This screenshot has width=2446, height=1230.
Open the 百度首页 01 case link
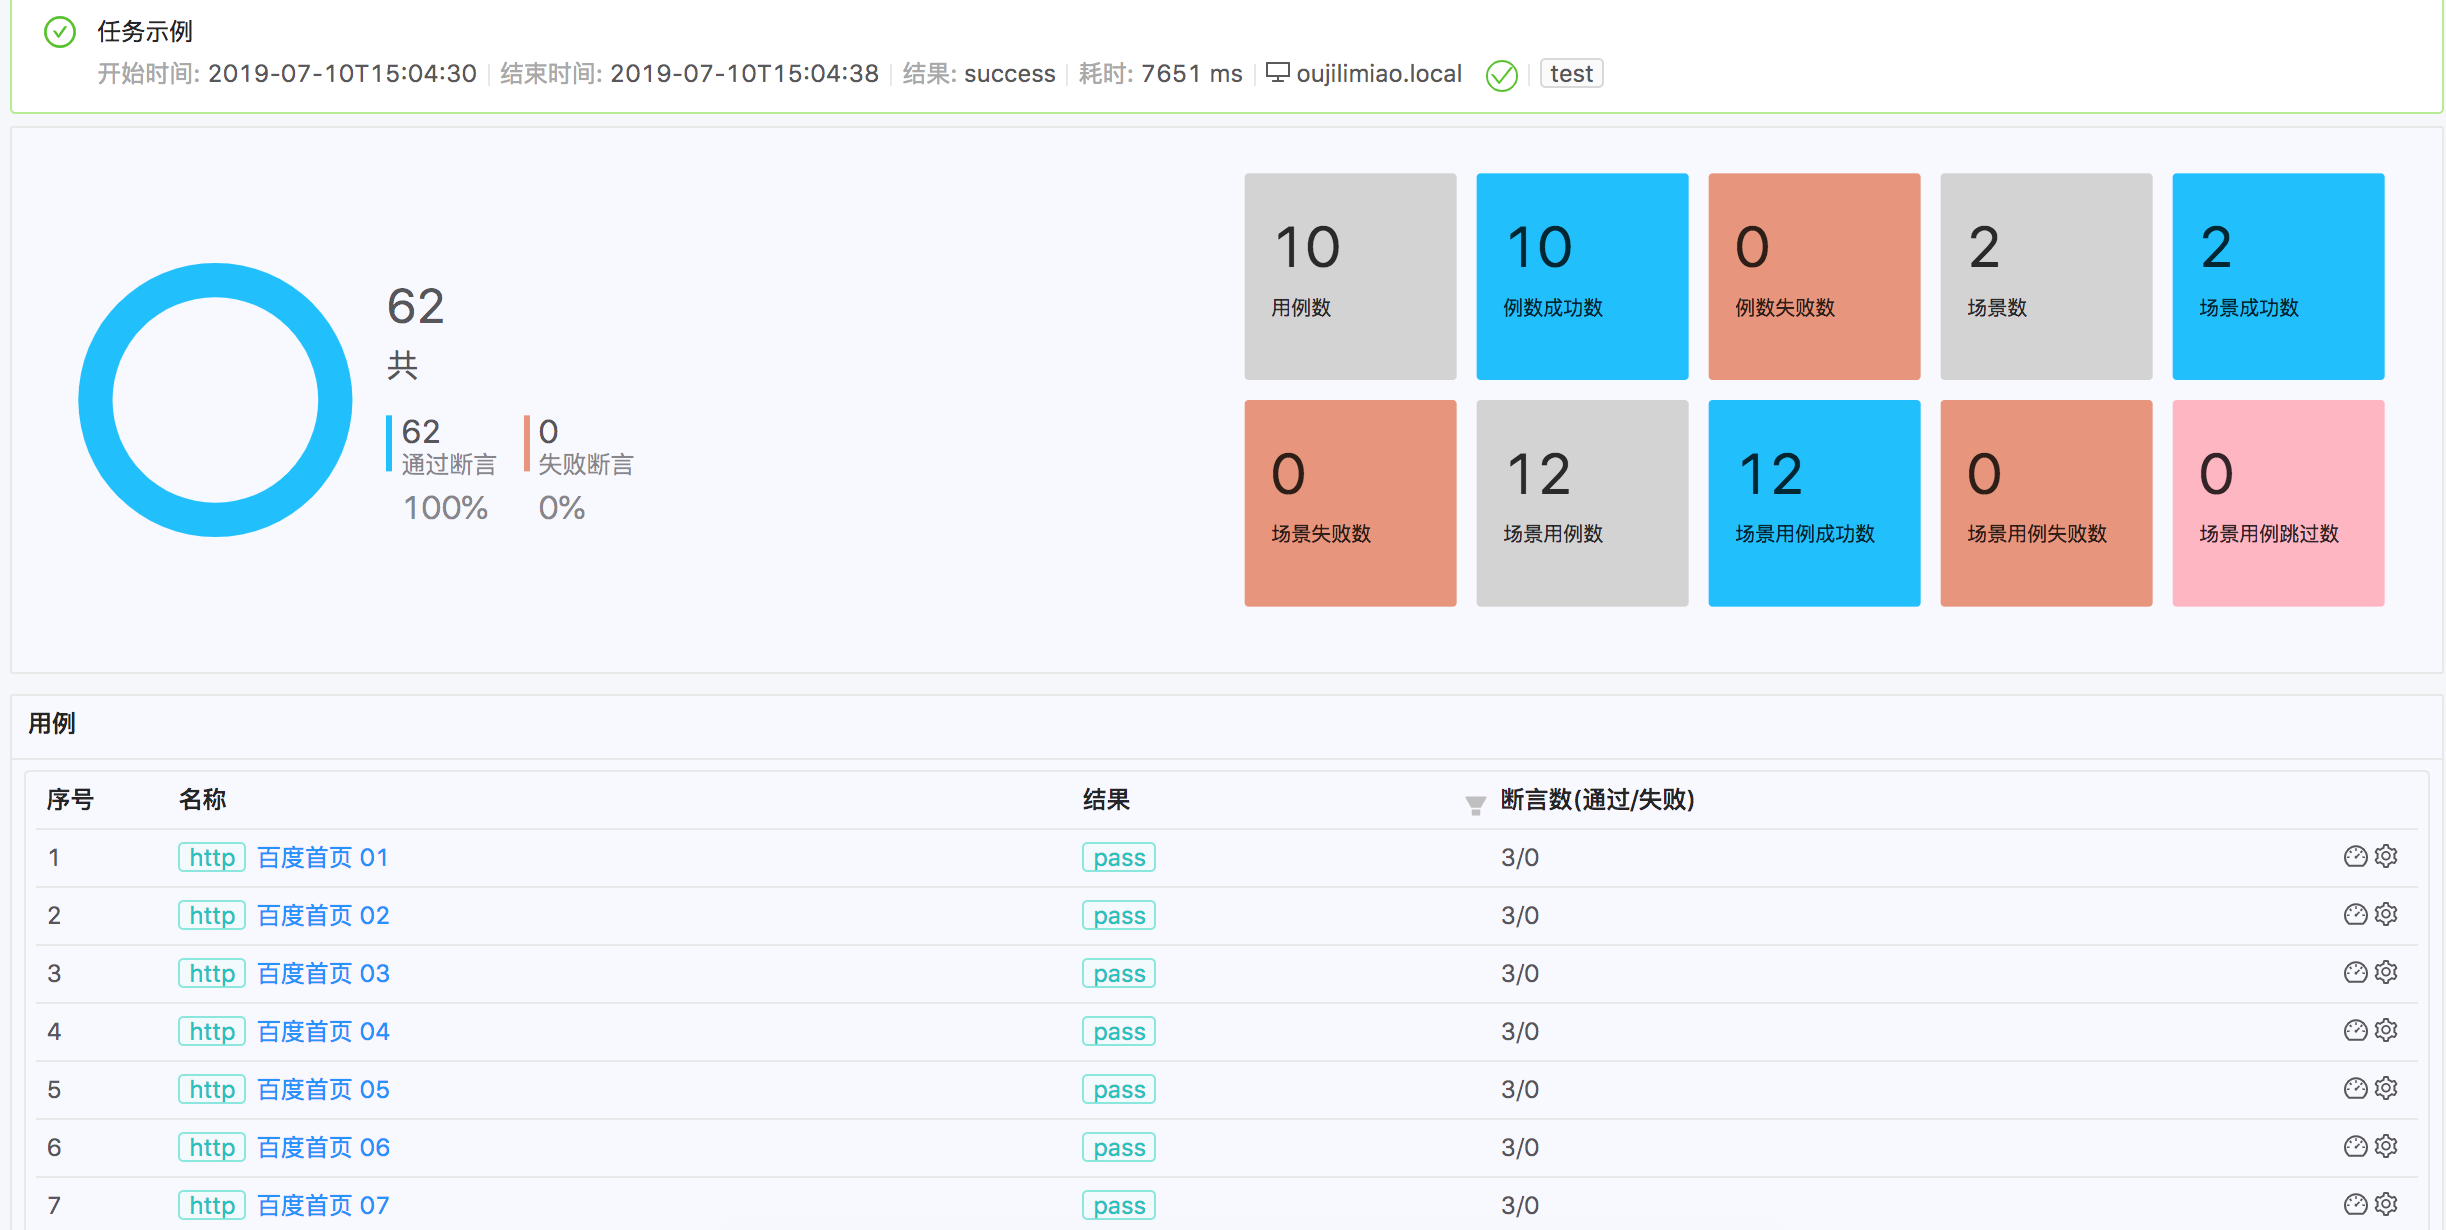coord(322,858)
